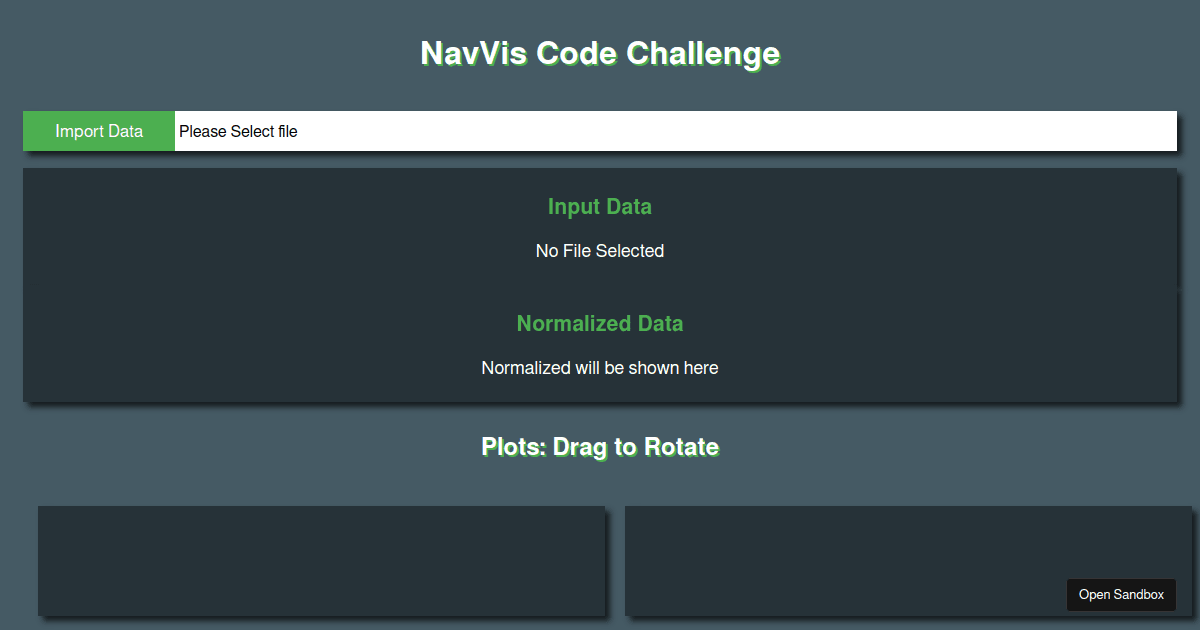Click the word Challenge in the title

(x=703, y=53)
